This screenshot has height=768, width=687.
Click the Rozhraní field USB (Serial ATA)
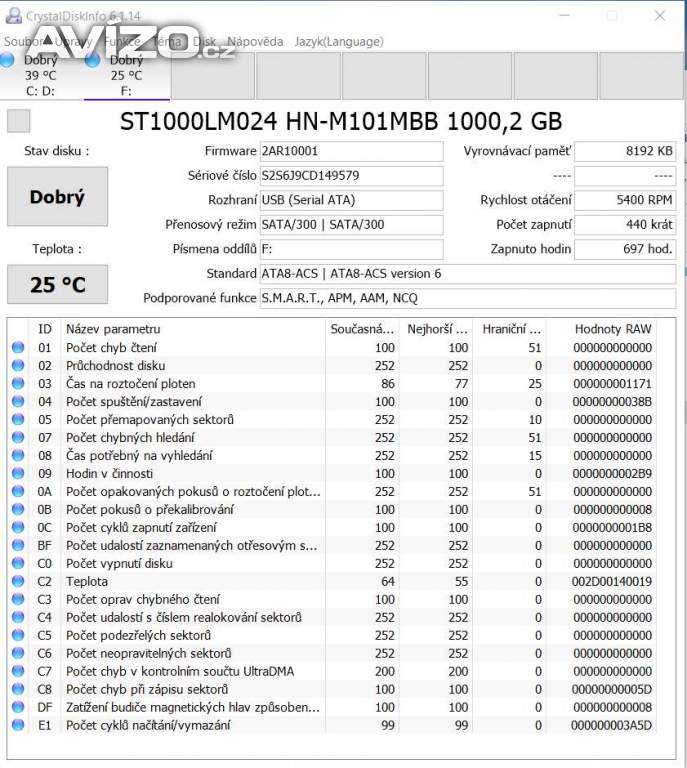tap(351, 200)
